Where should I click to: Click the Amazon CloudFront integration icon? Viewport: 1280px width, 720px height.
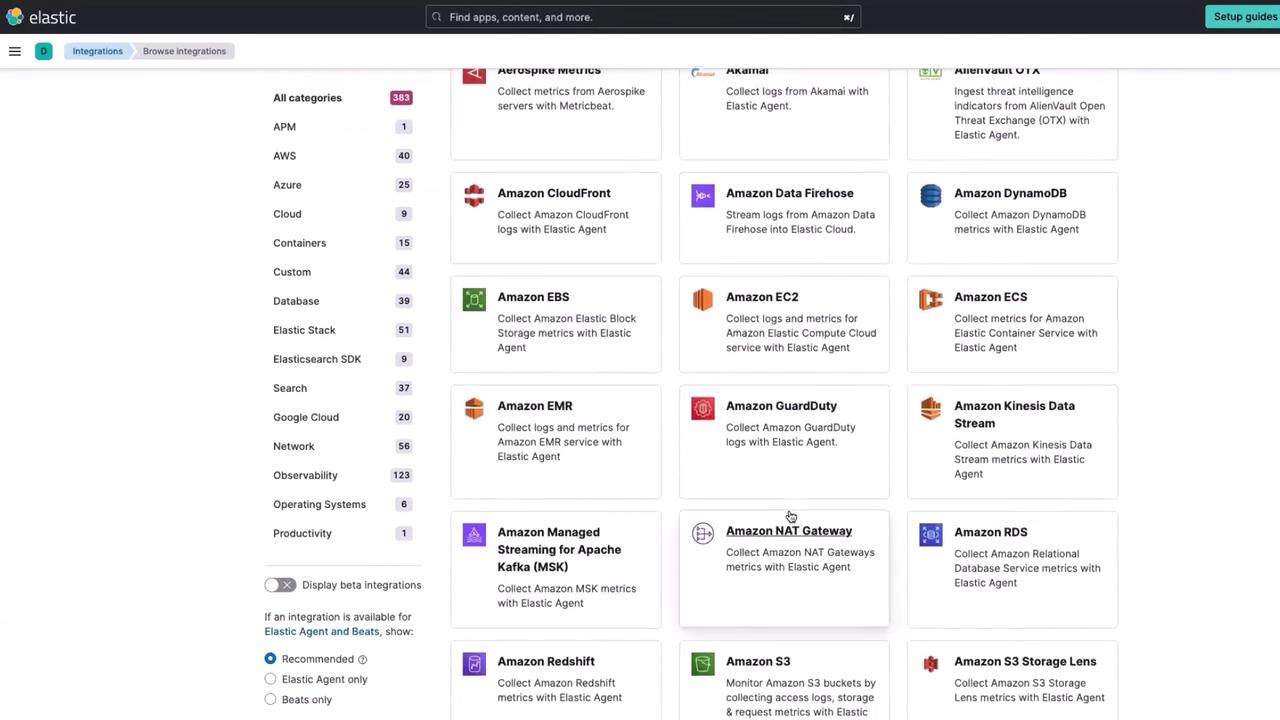pyautogui.click(x=474, y=196)
